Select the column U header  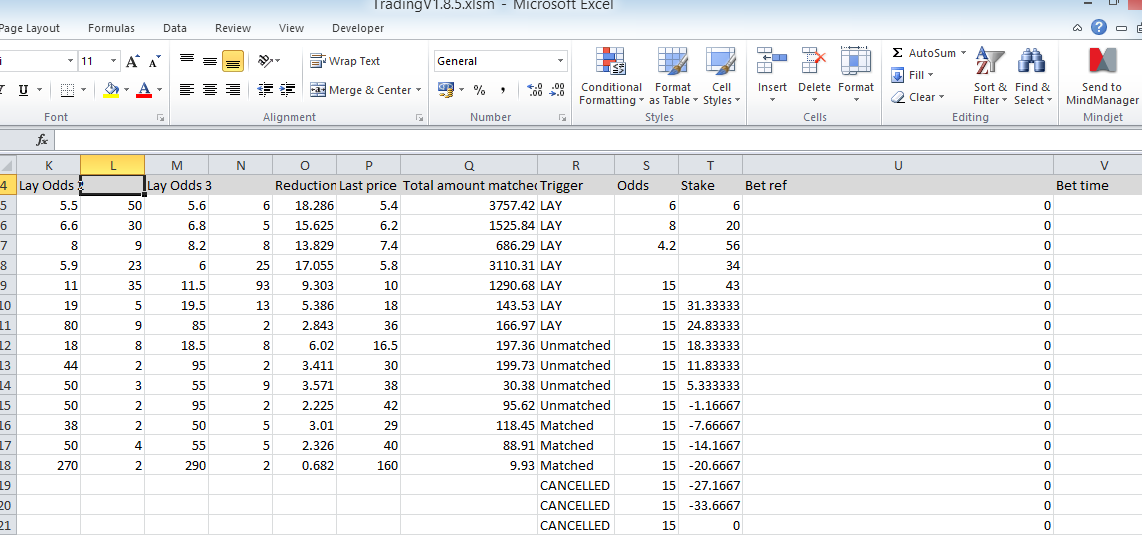click(x=897, y=166)
